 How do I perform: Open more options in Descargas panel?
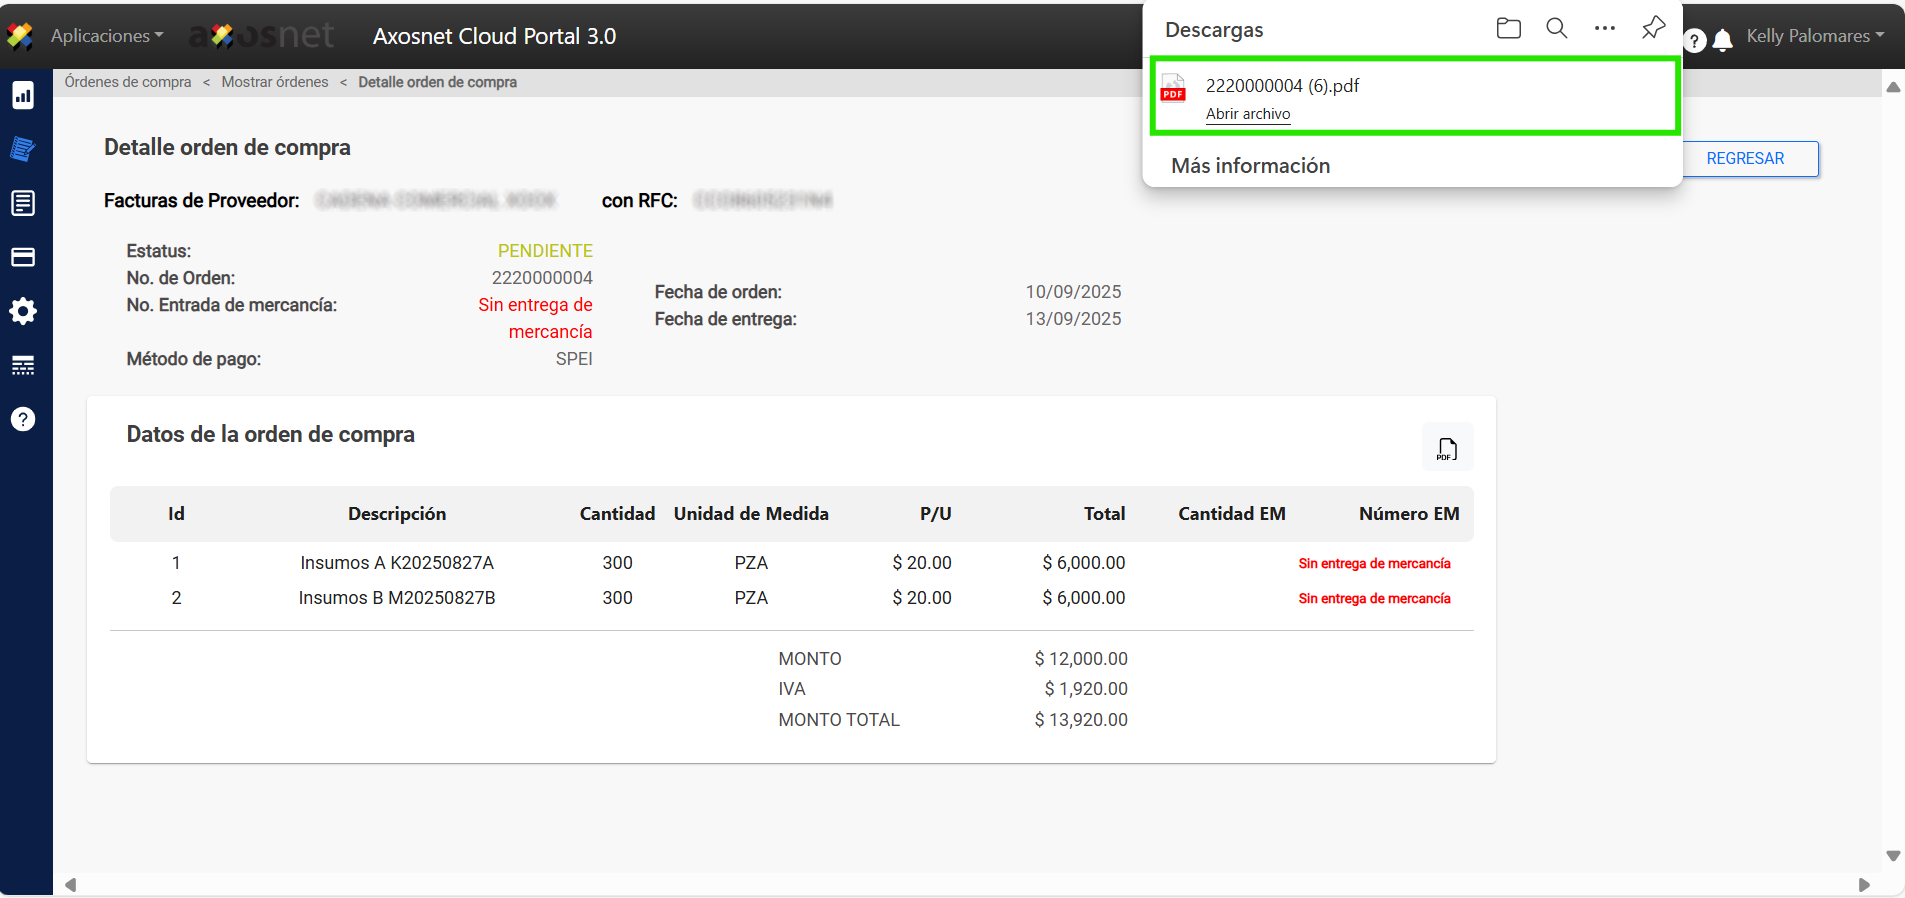point(1604,29)
